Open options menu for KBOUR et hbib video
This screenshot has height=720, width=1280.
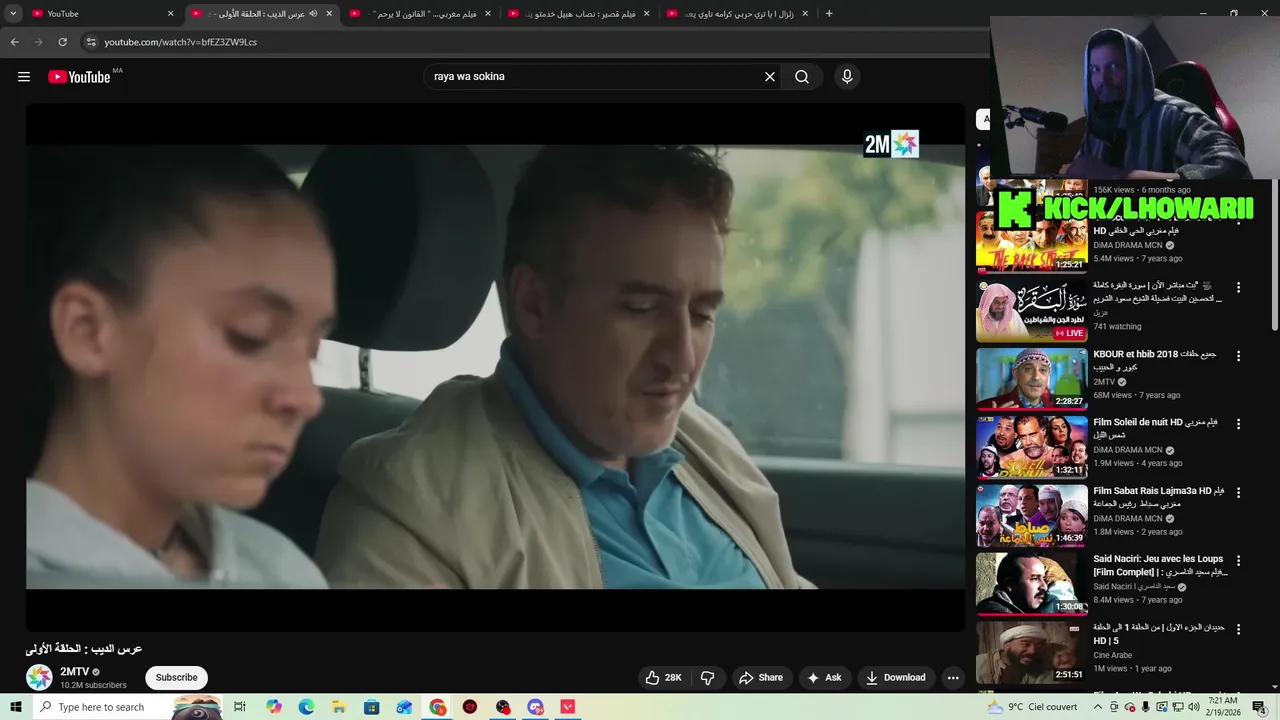1238,356
